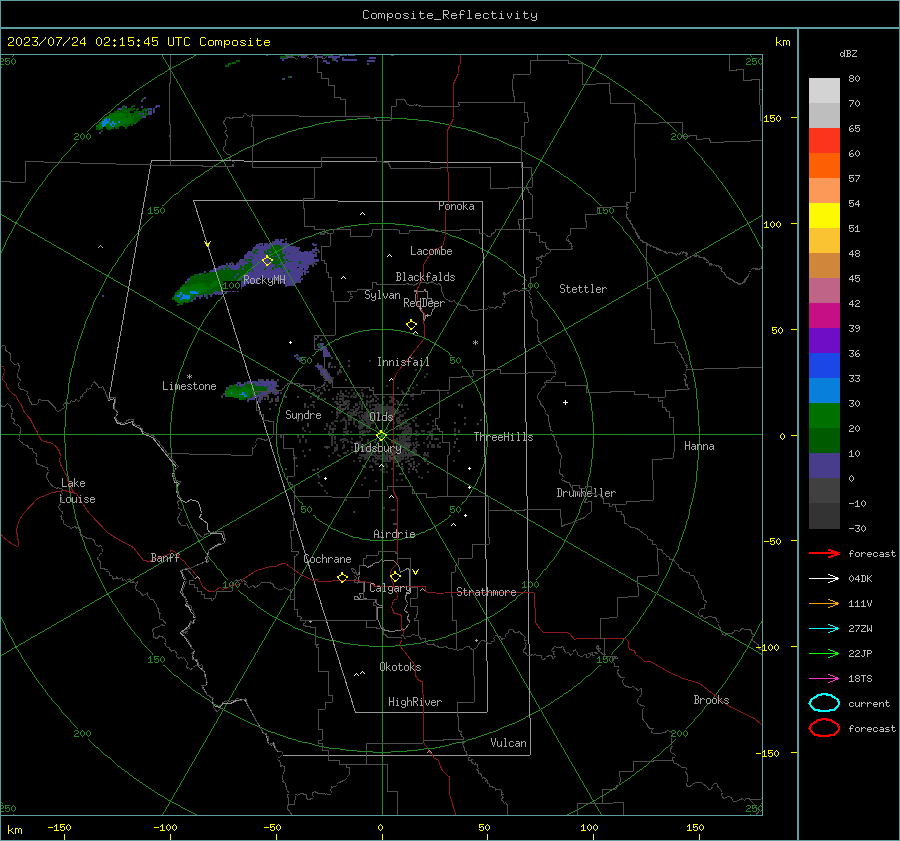Click the purple 39-36 dBZ color swatch
This screenshot has height=841, width=900.
(x=824, y=340)
